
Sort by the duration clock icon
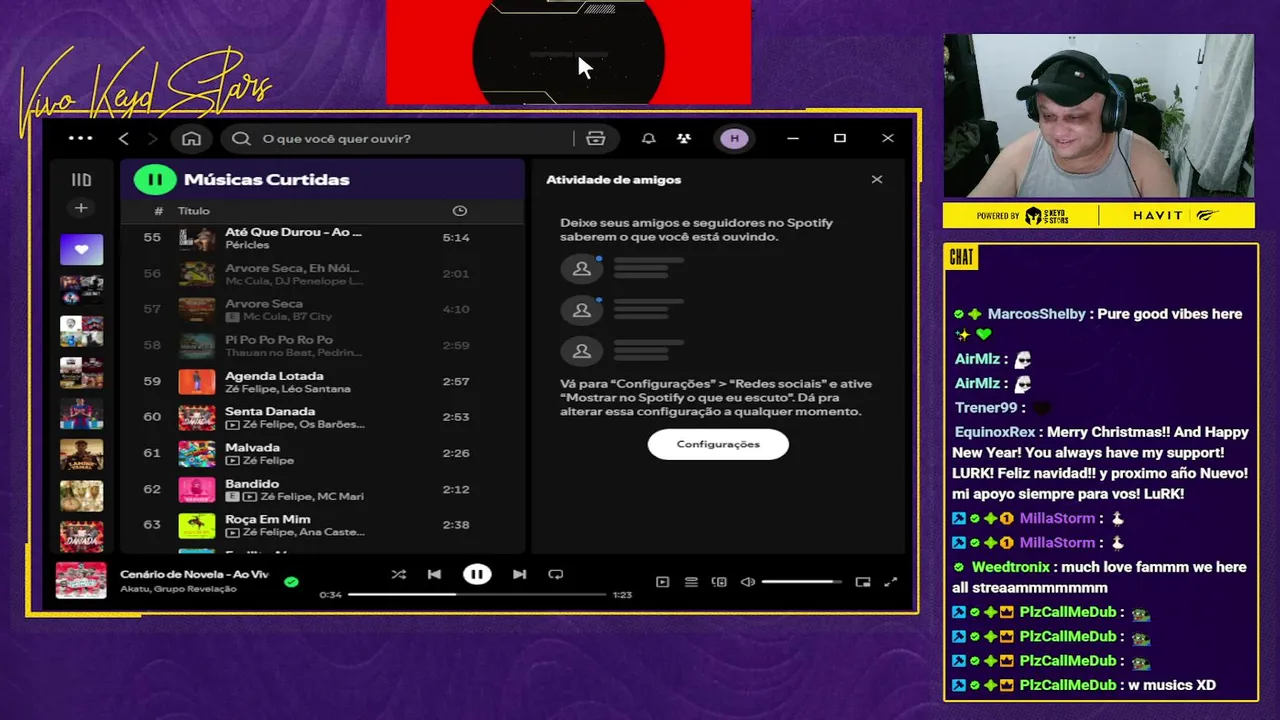click(x=459, y=210)
